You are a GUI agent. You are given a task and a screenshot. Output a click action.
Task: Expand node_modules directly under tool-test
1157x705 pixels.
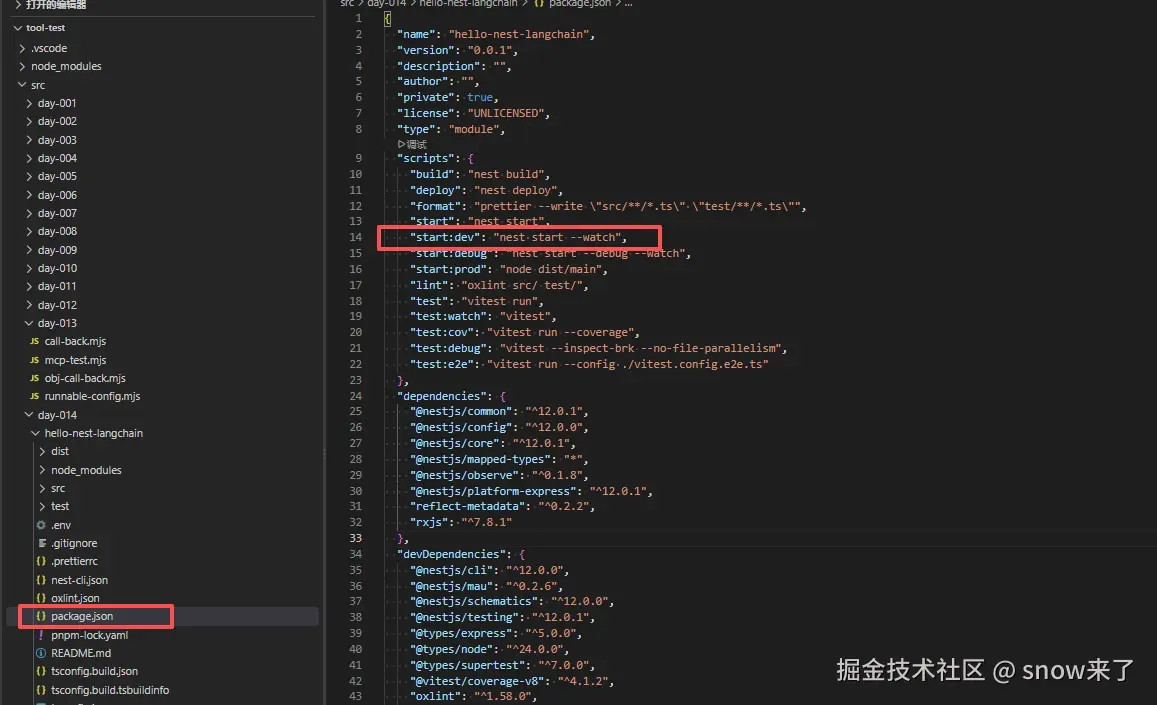[22, 66]
